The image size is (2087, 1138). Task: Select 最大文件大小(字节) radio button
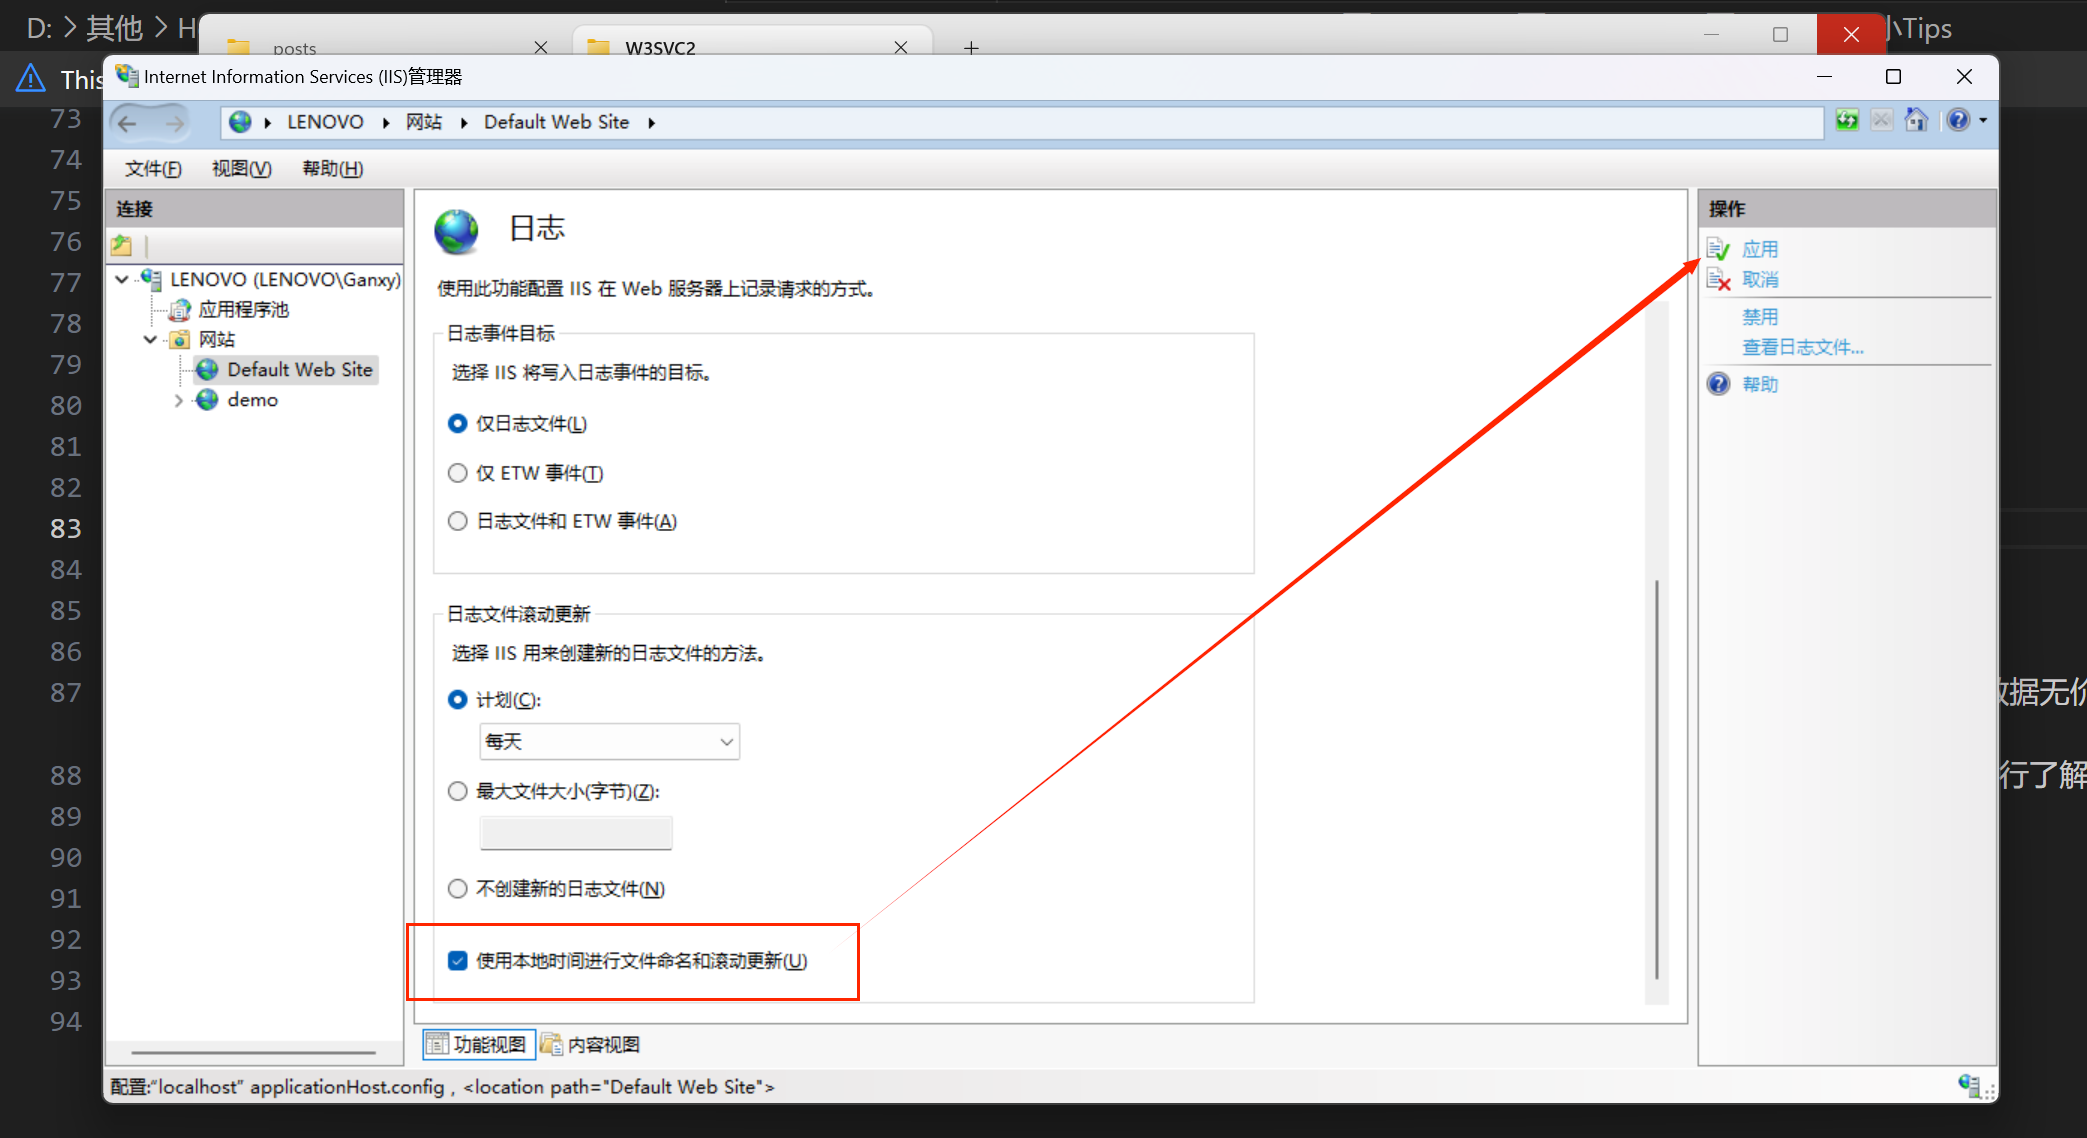click(458, 792)
